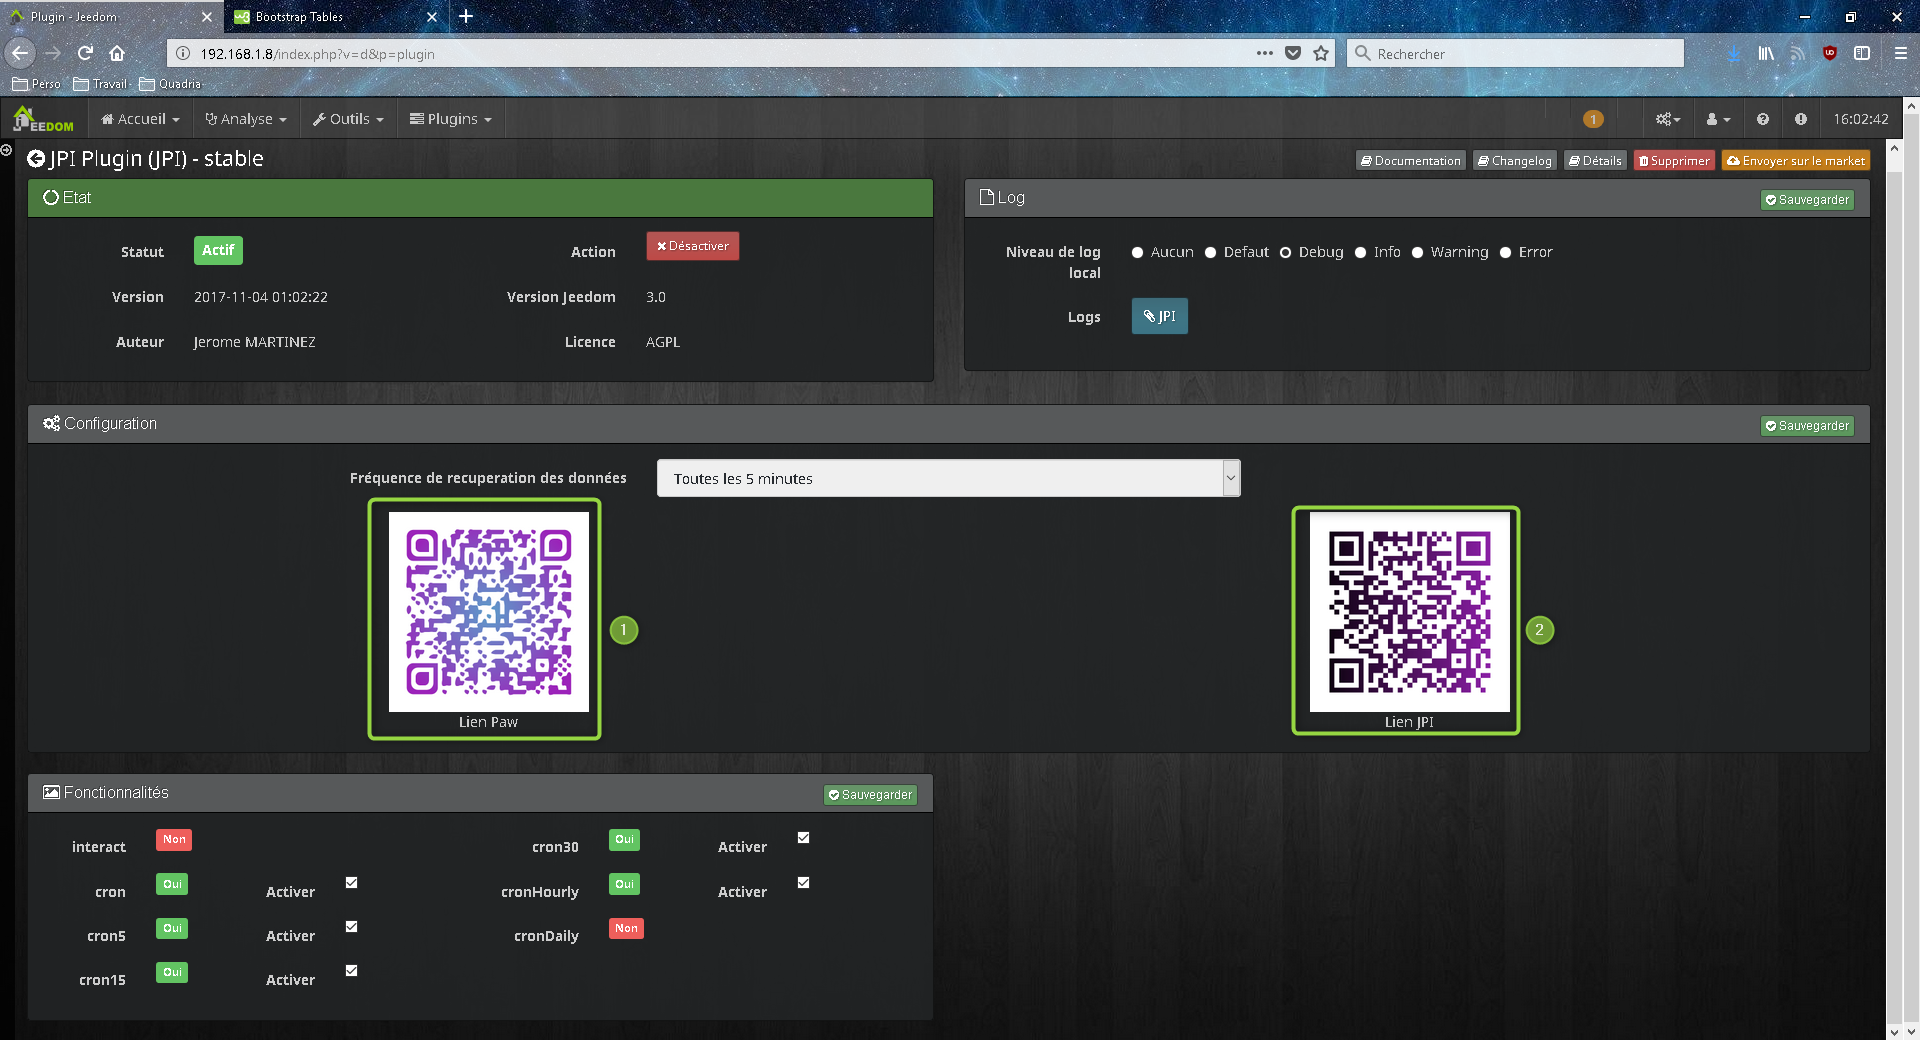Open the data retrieval frequency dropdown

(948, 478)
